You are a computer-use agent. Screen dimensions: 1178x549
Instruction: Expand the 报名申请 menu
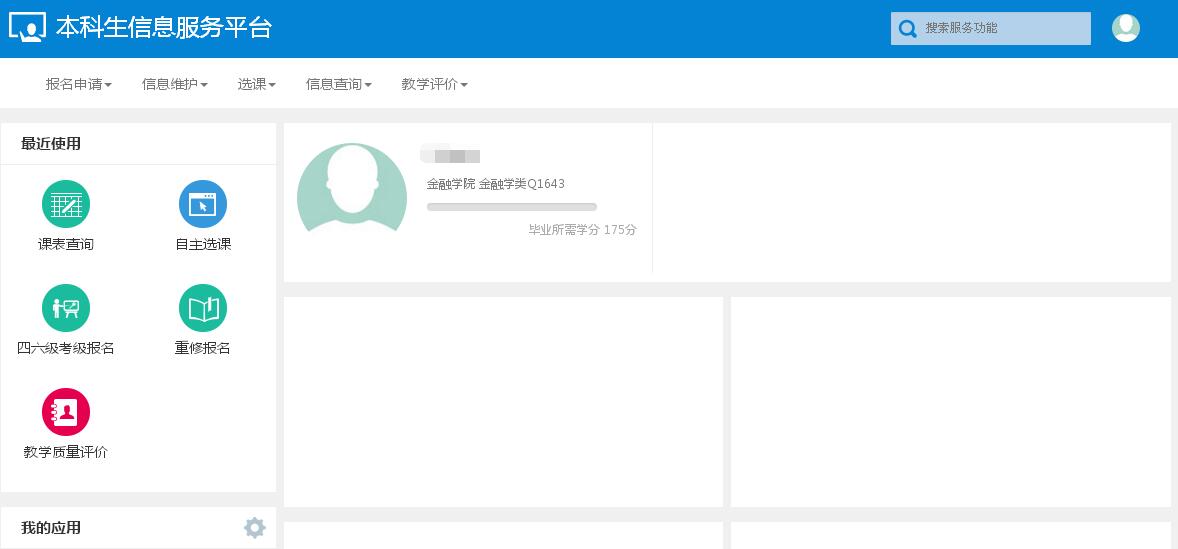[x=79, y=84]
